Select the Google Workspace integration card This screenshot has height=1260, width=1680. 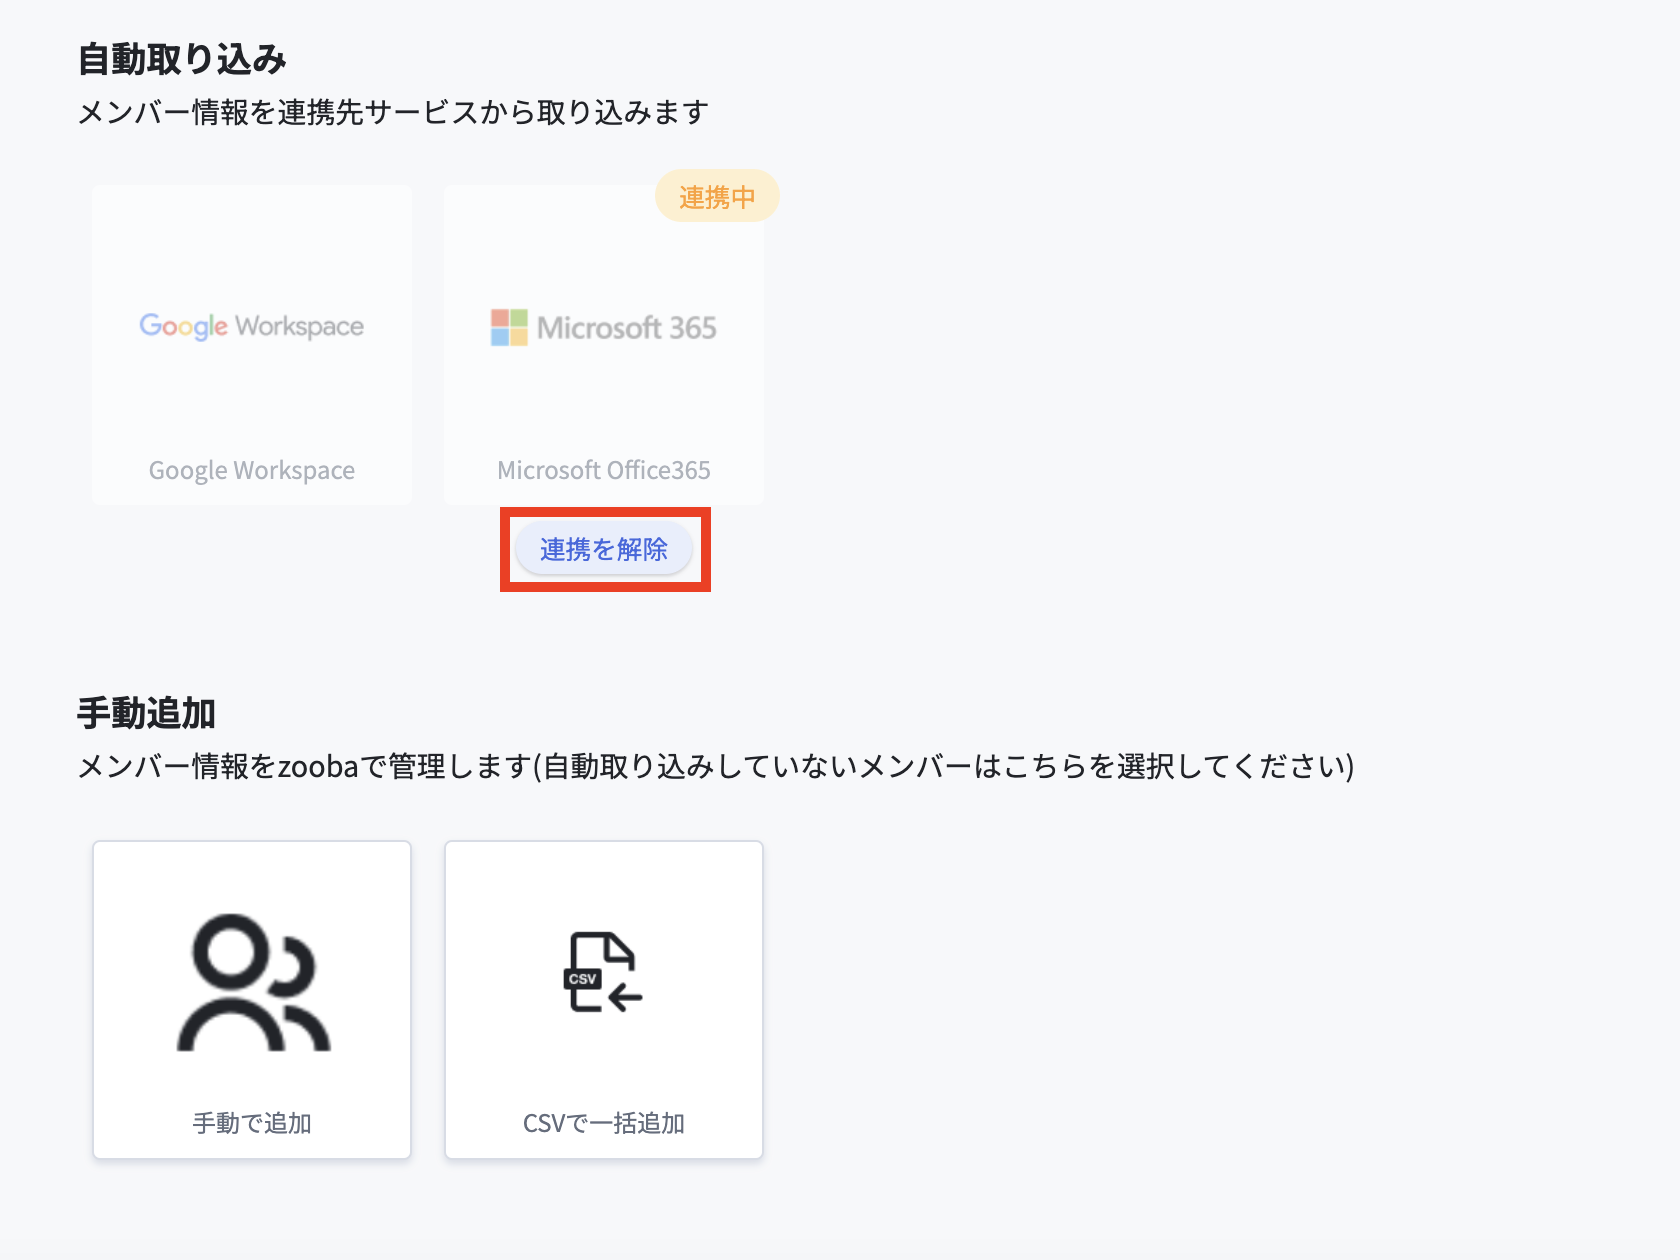[252, 345]
